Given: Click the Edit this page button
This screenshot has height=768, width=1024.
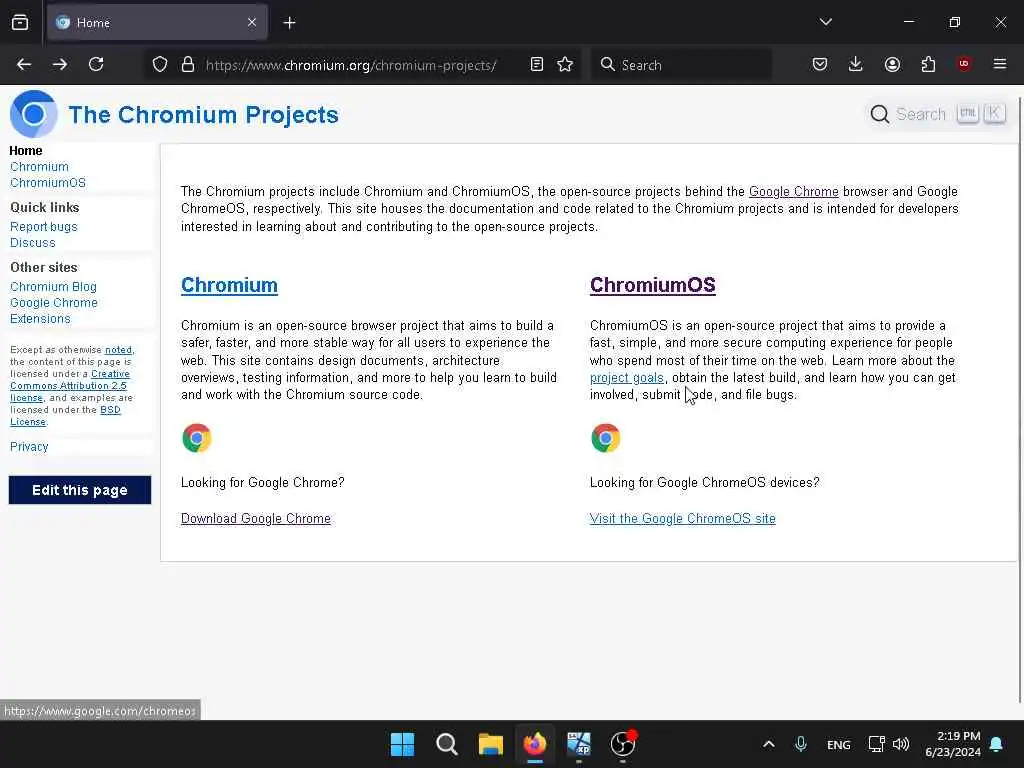Looking at the screenshot, I should [80, 490].
